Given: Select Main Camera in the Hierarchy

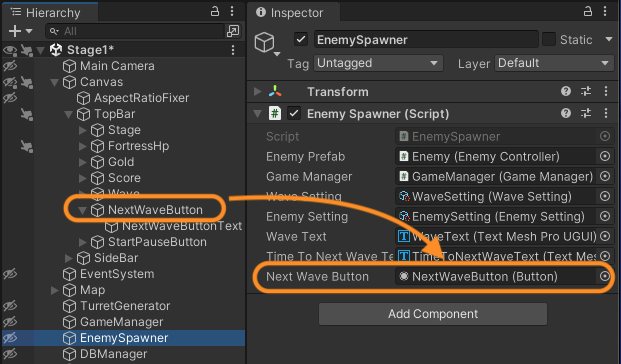Looking at the screenshot, I should coord(117,66).
